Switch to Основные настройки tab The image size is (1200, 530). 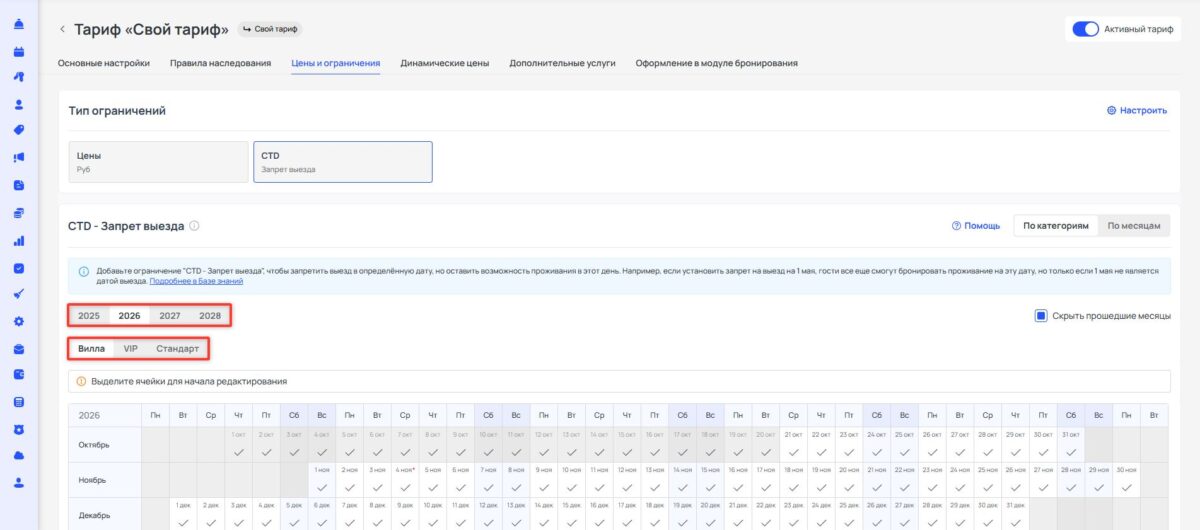pyautogui.click(x=104, y=63)
